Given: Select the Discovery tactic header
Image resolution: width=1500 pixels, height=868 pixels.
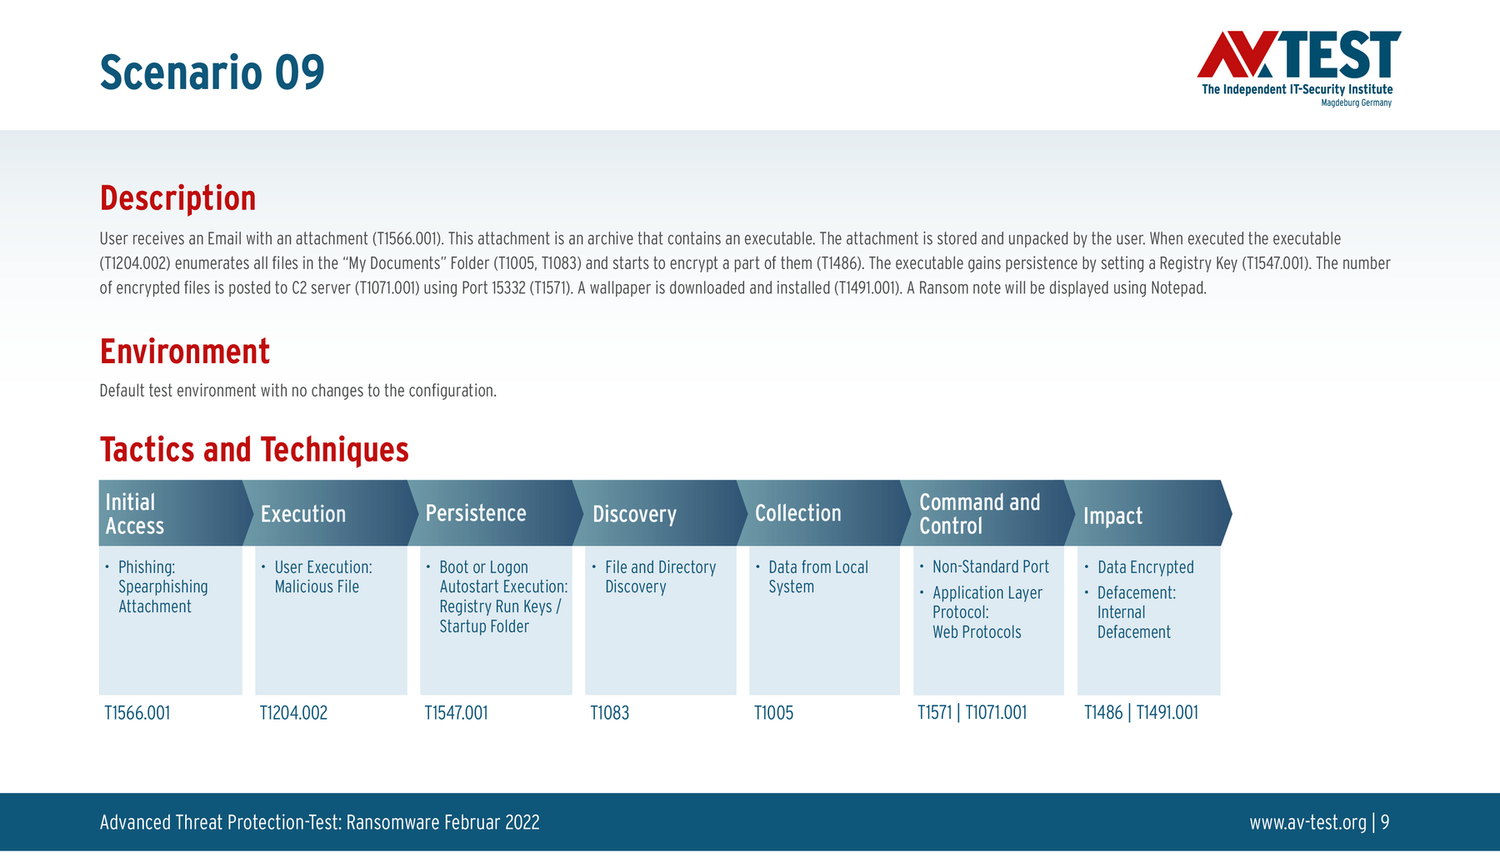Looking at the screenshot, I should [x=660, y=513].
